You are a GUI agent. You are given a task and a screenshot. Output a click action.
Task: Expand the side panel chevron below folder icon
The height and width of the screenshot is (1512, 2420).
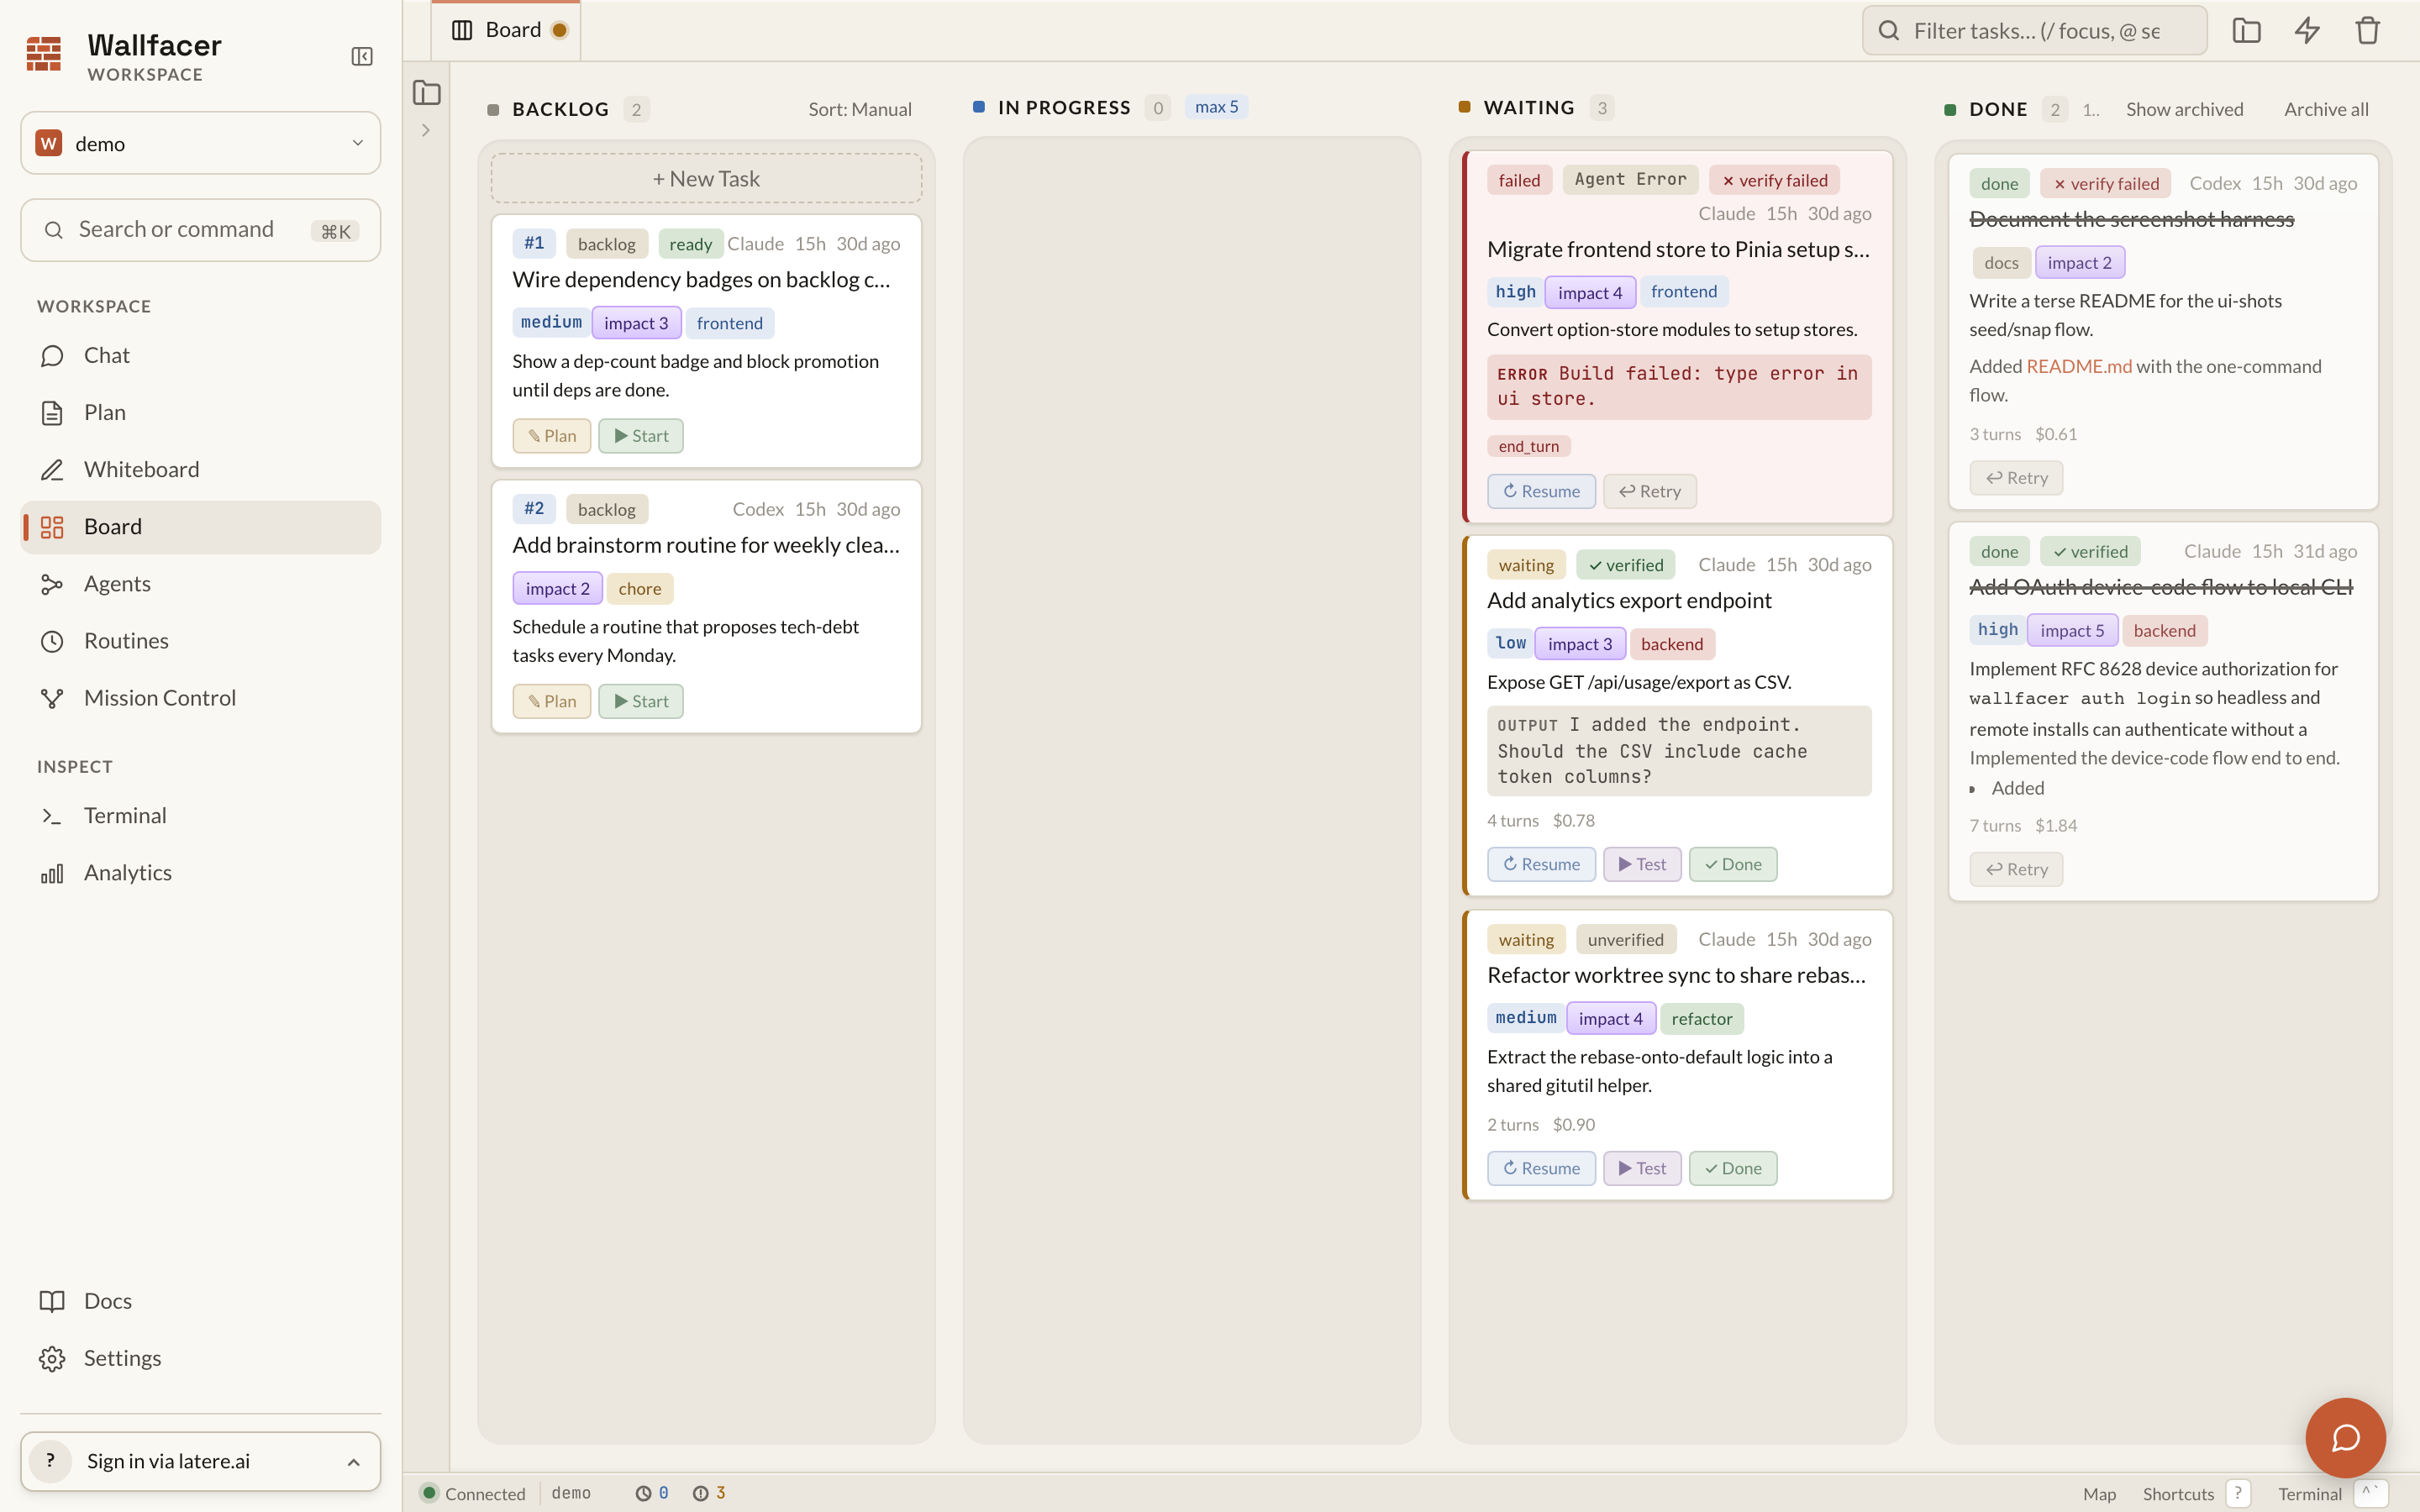coord(426,130)
